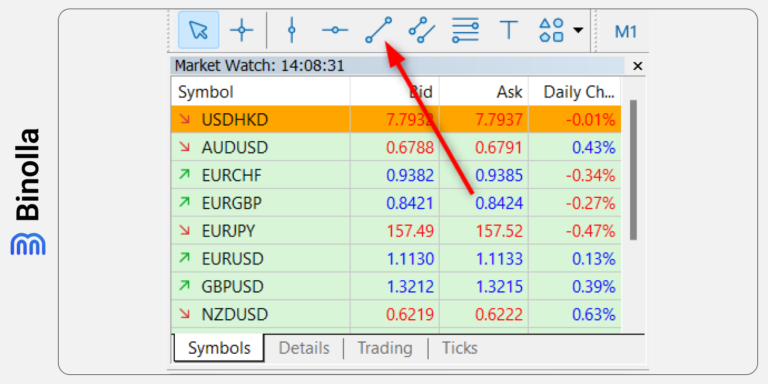This screenshot has height=384, width=768.
Task: Click NZDUSD ask 0.6222
Action: click(499, 314)
